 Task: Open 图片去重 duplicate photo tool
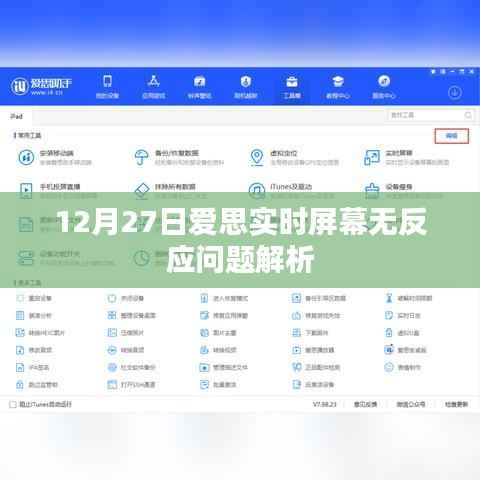click(x=218, y=333)
